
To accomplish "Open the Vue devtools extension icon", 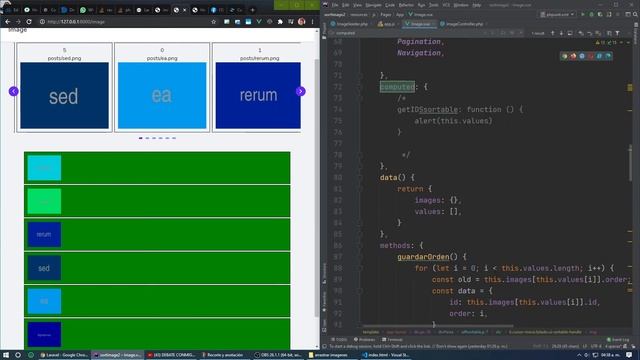I will click(x=259, y=22).
